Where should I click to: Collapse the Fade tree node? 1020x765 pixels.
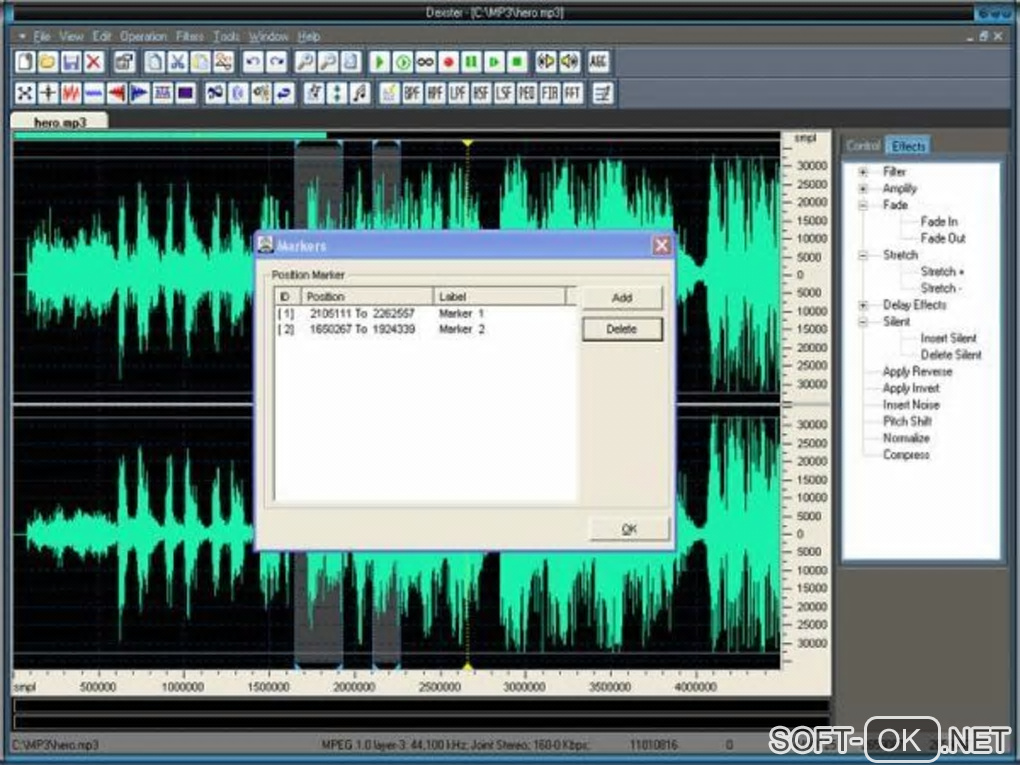pyautogui.click(x=863, y=205)
